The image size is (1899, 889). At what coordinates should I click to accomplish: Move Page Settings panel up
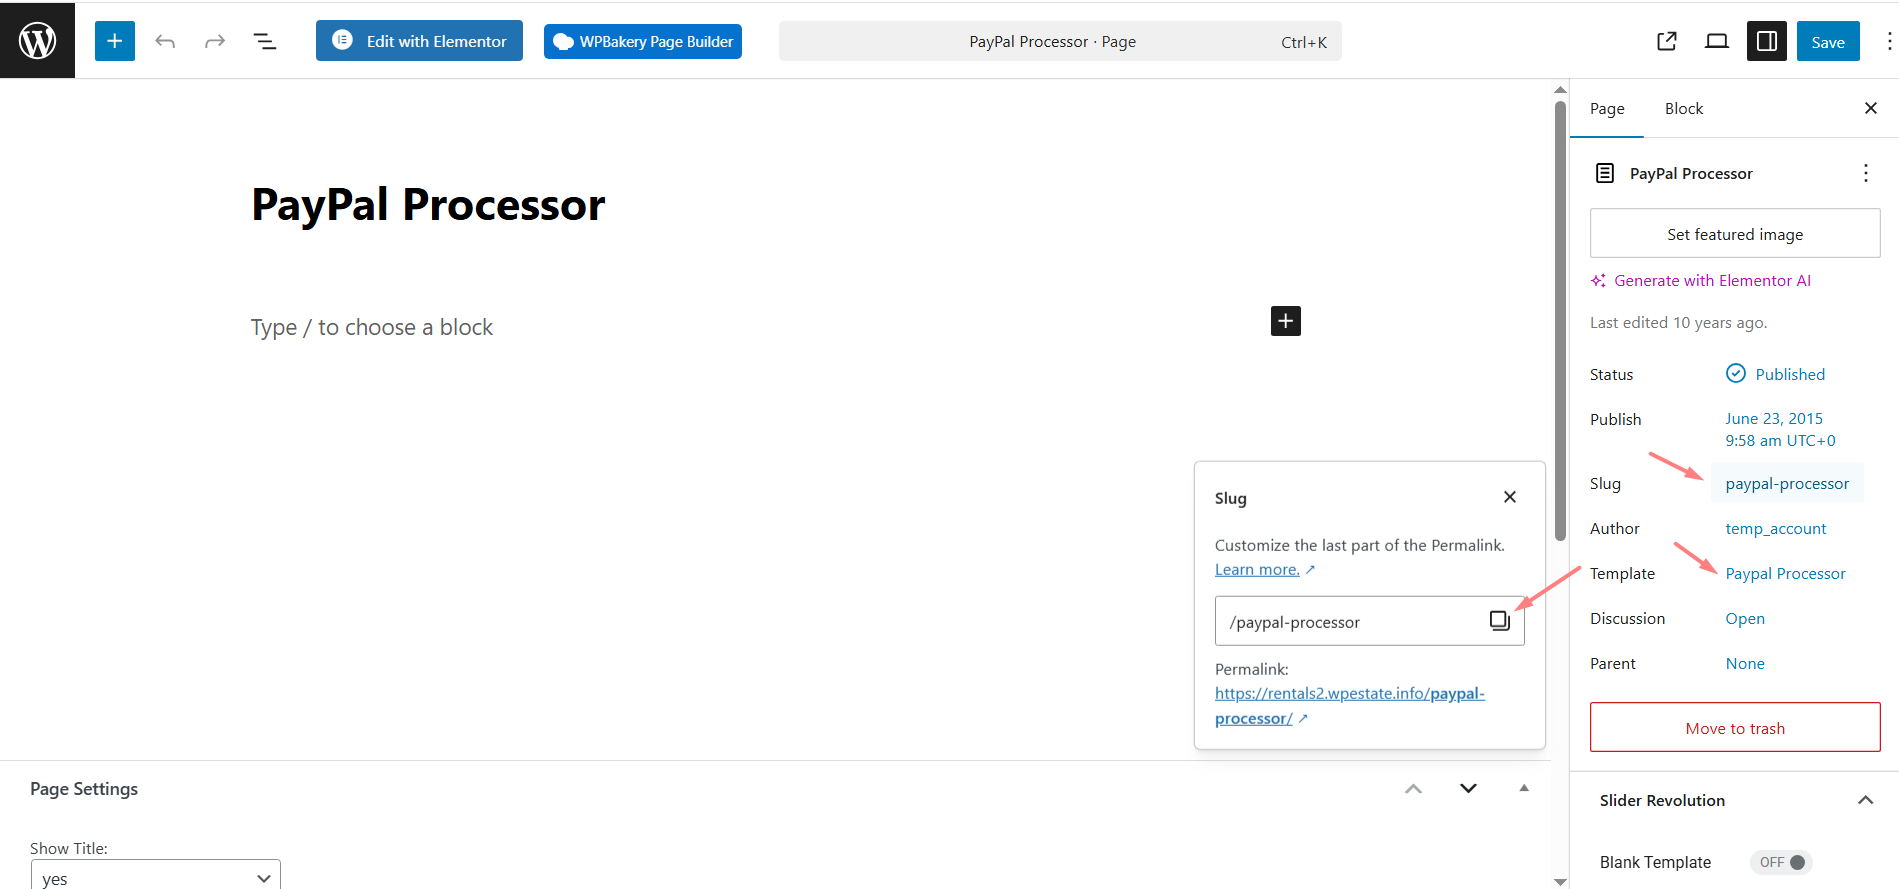point(1413,789)
